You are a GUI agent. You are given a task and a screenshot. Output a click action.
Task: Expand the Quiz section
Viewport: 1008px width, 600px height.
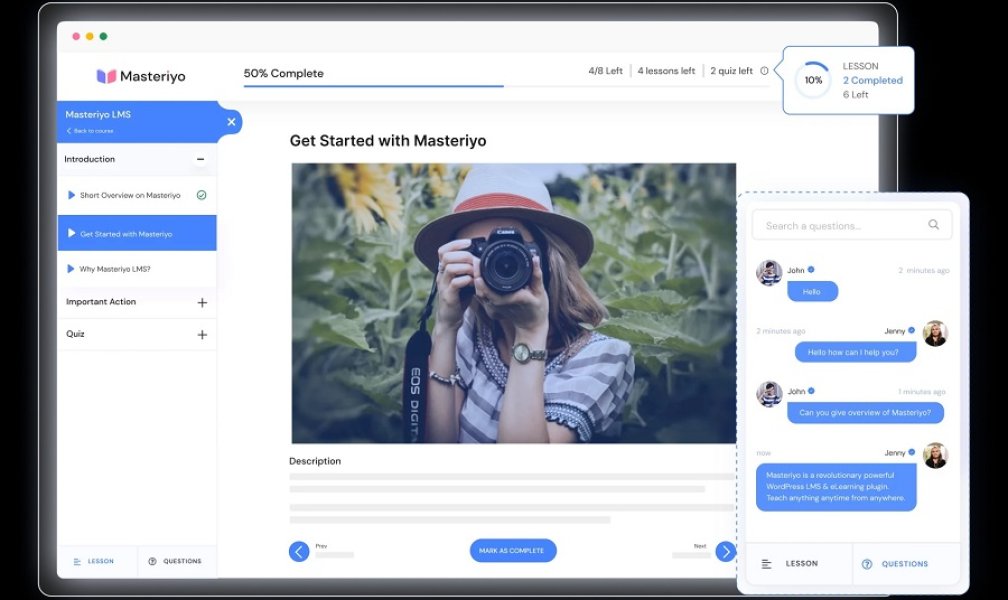[204, 333]
